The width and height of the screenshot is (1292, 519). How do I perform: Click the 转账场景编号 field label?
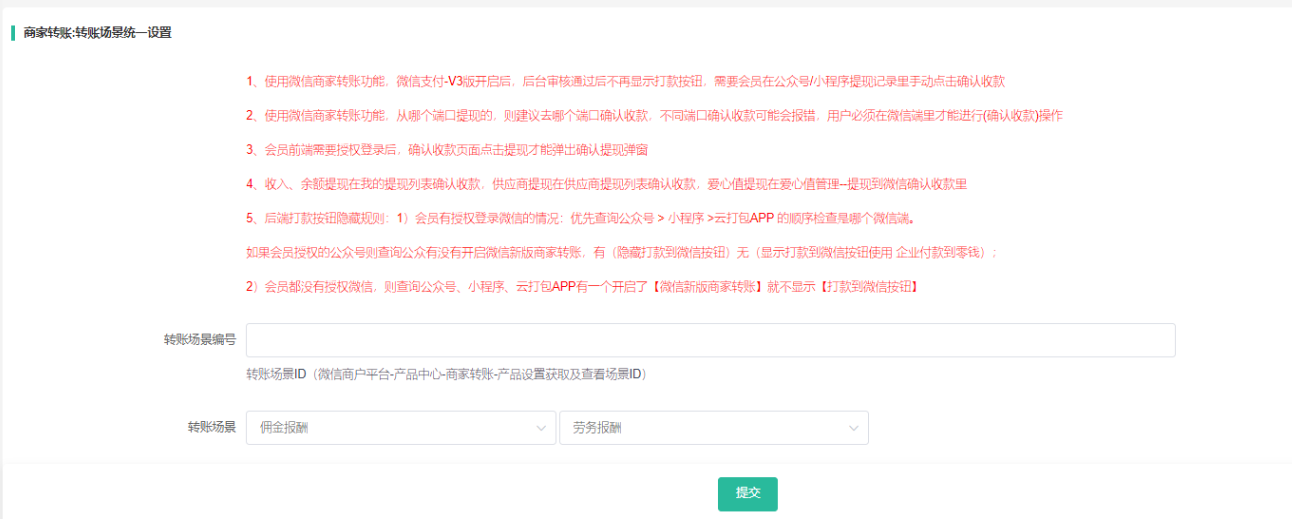(x=200, y=340)
